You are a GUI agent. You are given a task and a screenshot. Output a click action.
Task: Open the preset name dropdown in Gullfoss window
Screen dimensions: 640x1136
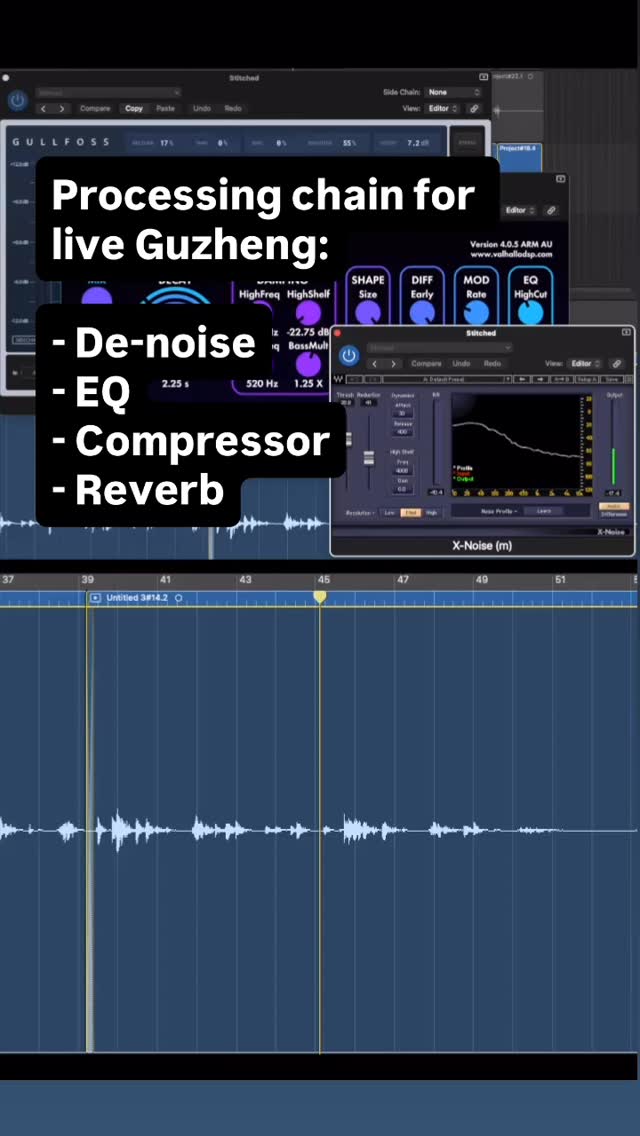(108, 93)
